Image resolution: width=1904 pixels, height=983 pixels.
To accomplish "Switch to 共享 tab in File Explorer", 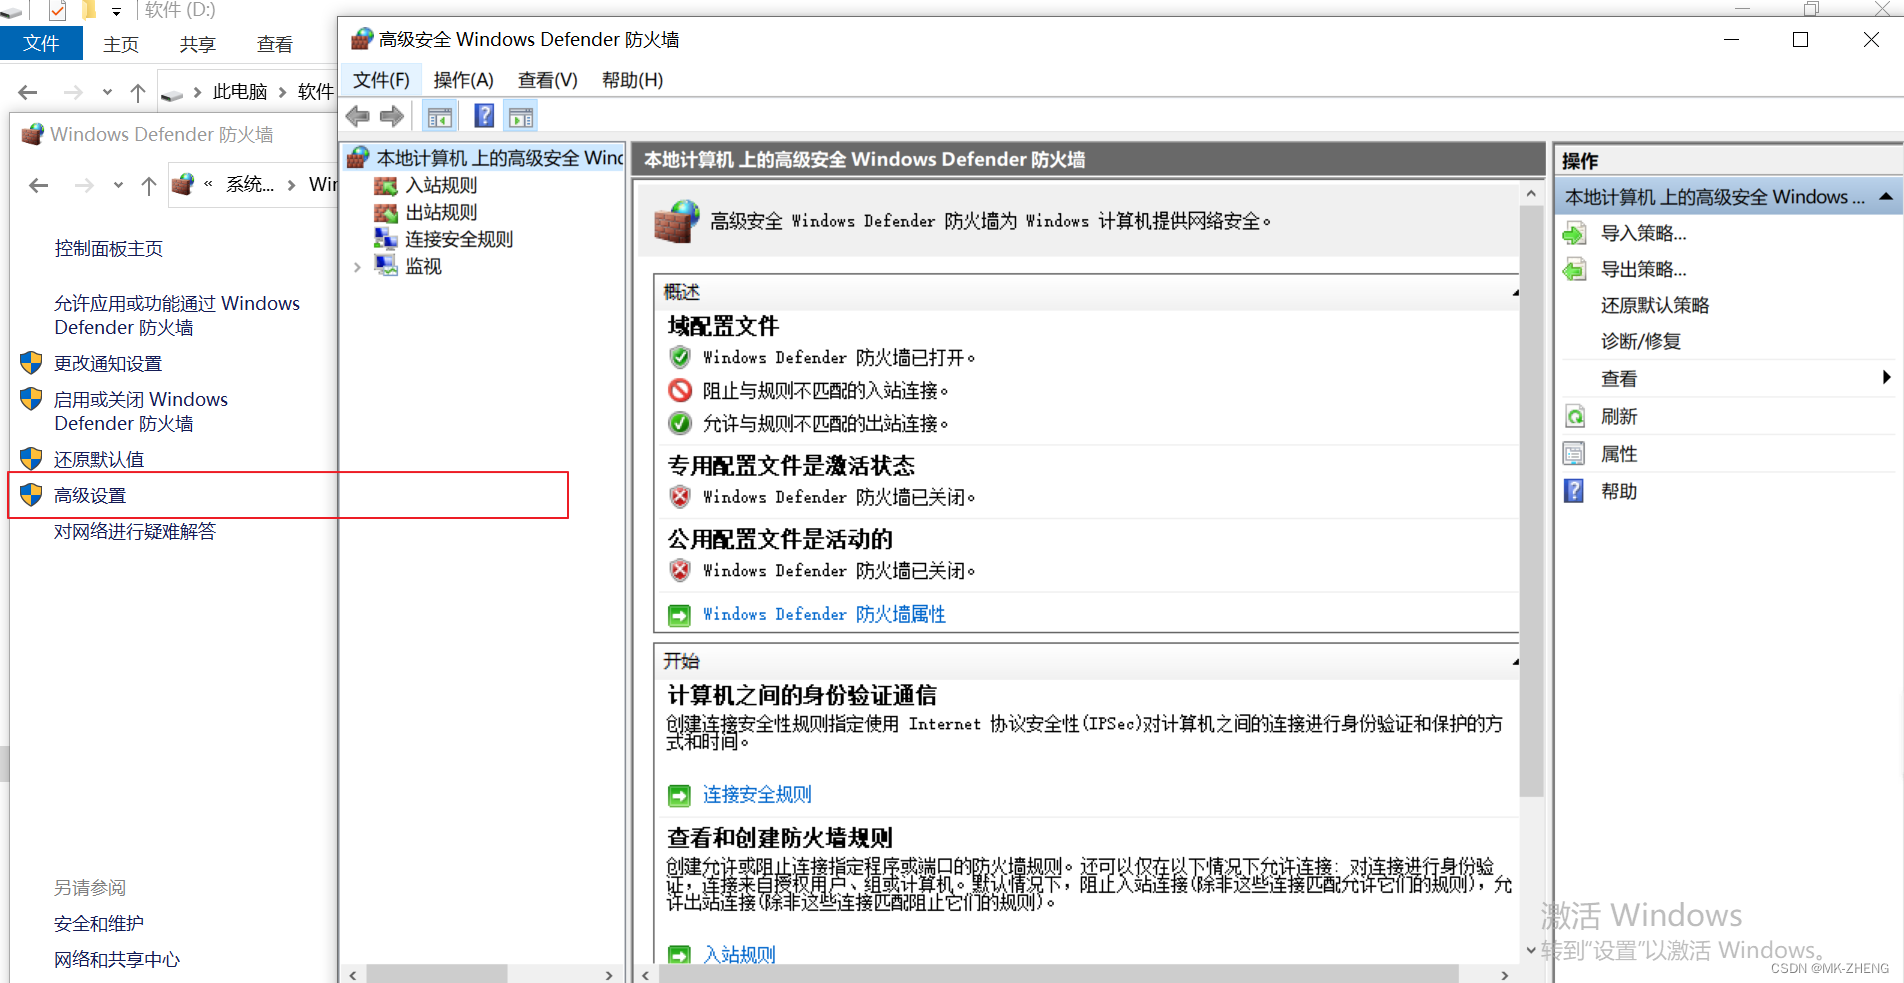I will 198,44.
